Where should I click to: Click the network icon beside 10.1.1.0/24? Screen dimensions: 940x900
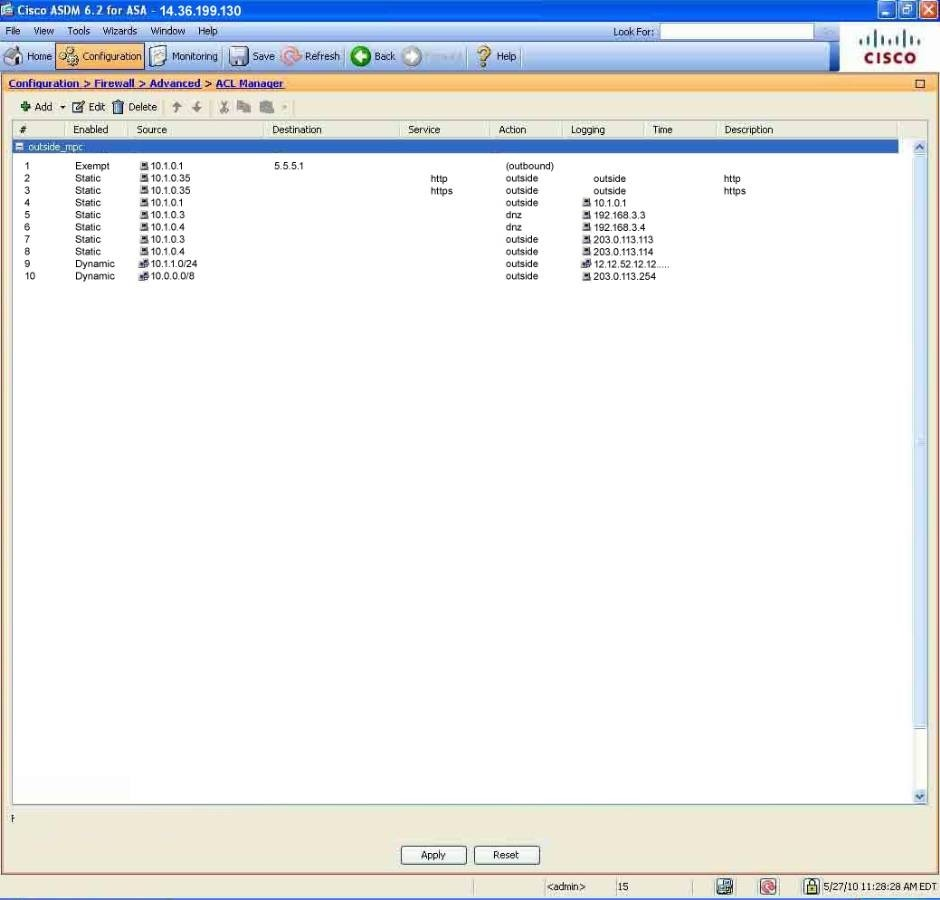pos(144,263)
